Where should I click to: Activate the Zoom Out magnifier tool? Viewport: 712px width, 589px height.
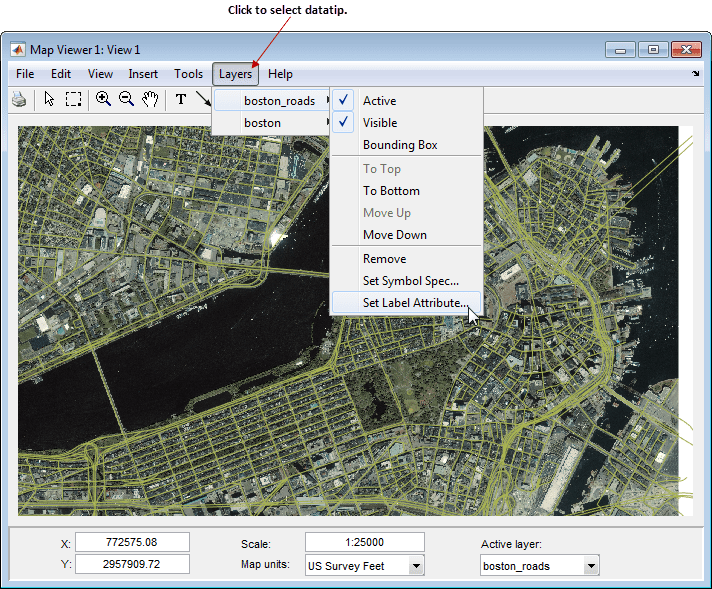(126, 99)
